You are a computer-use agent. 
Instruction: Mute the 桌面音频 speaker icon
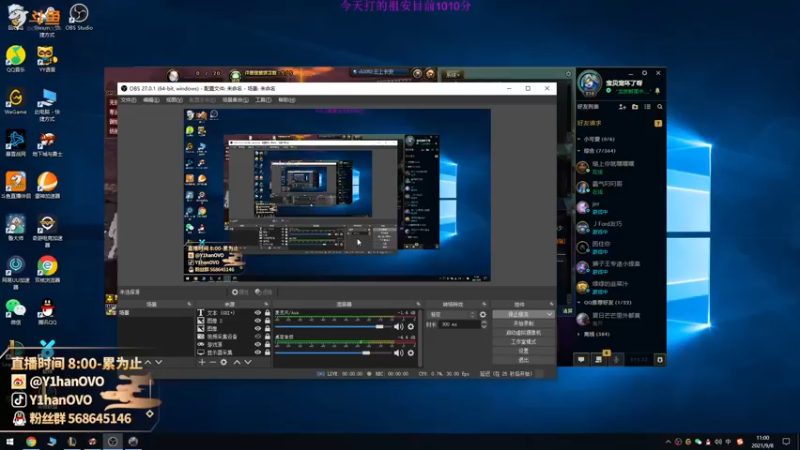click(398, 353)
